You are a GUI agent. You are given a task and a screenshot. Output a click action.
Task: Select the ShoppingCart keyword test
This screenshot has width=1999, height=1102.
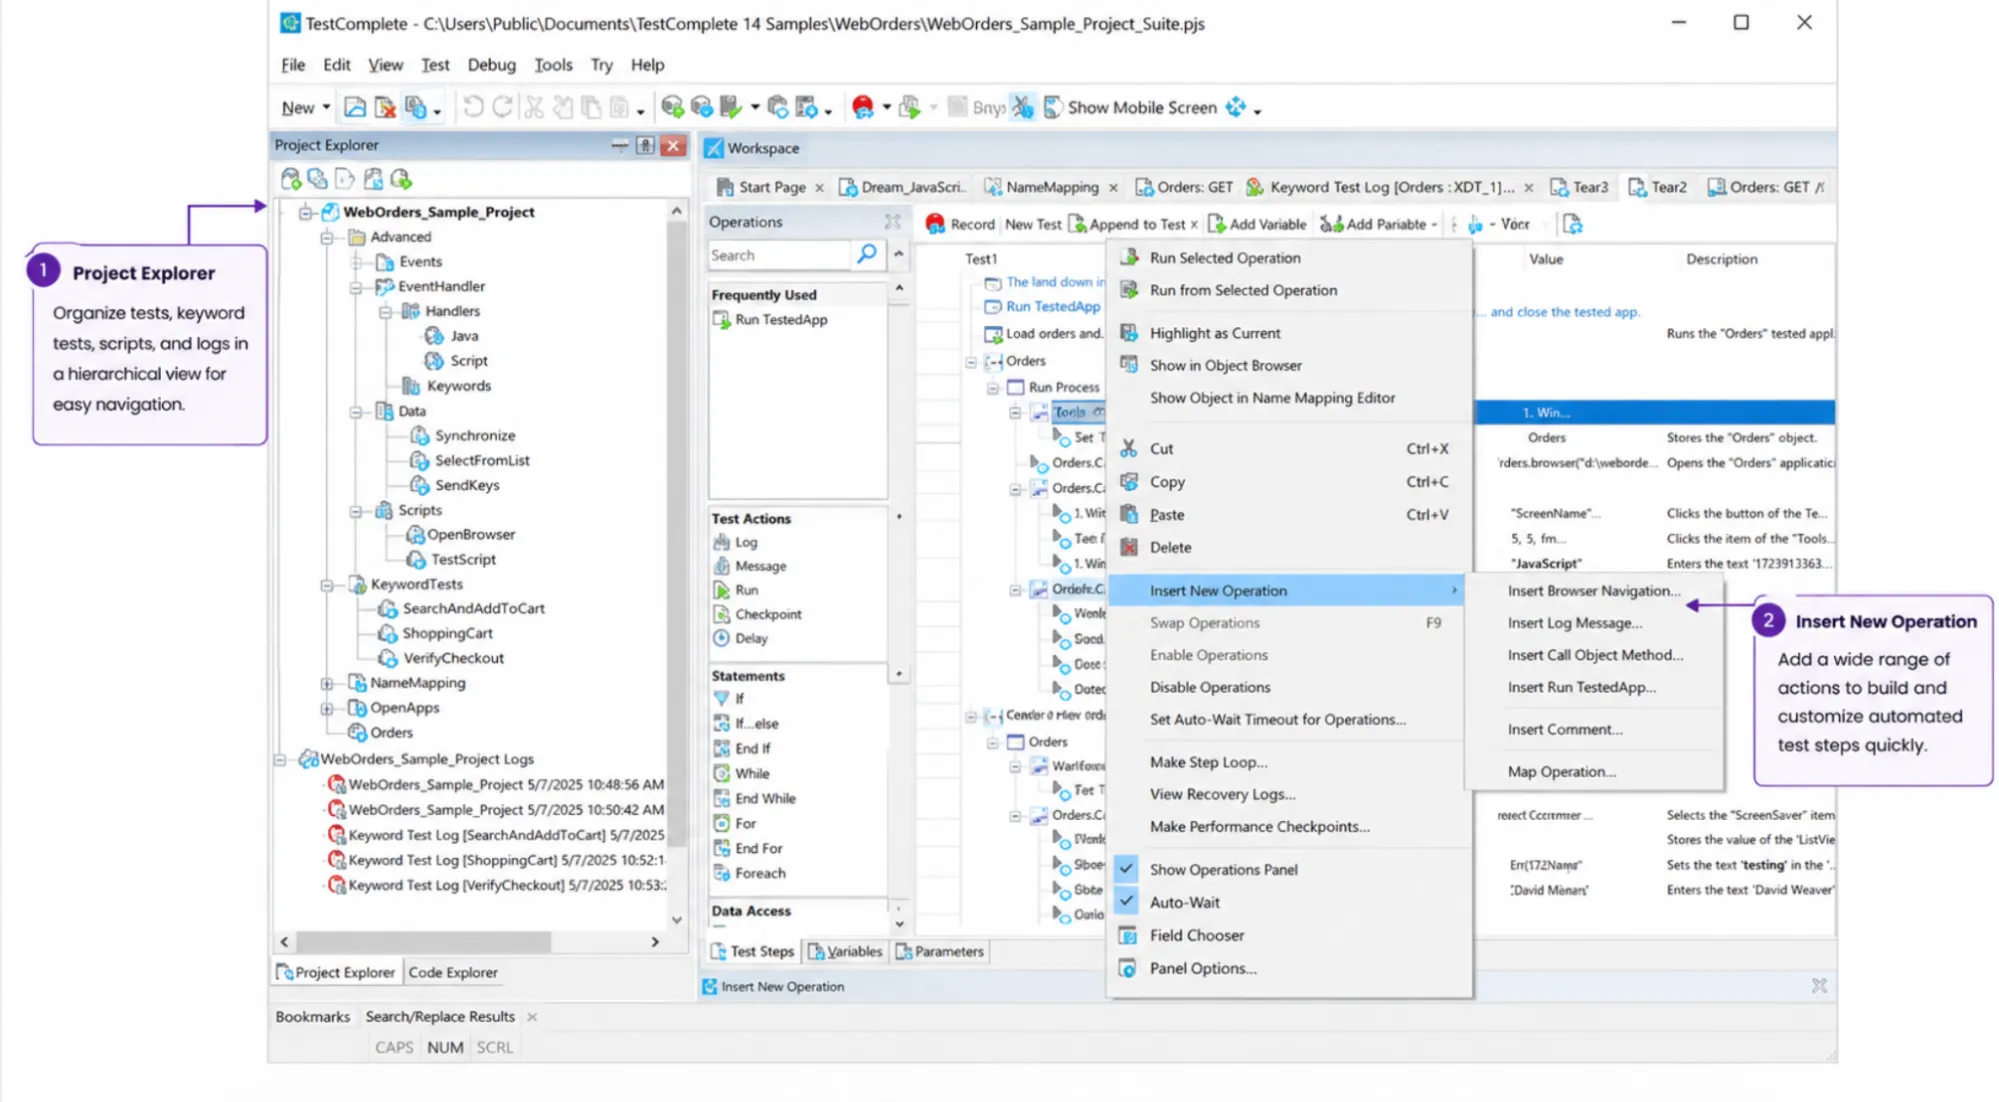point(436,633)
